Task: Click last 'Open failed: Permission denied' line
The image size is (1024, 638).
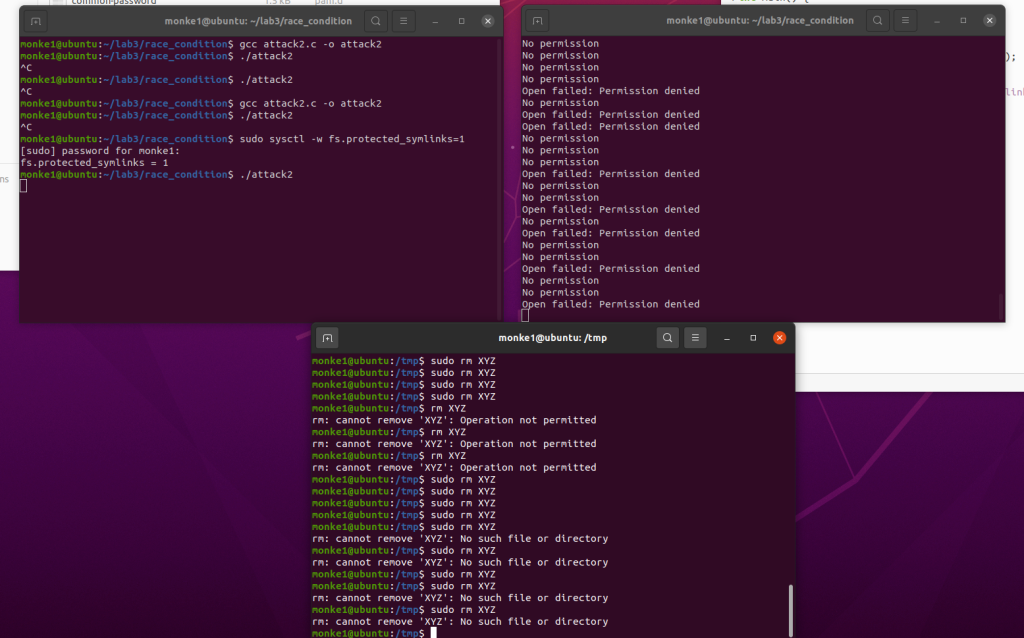Action: pyautogui.click(x=611, y=304)
